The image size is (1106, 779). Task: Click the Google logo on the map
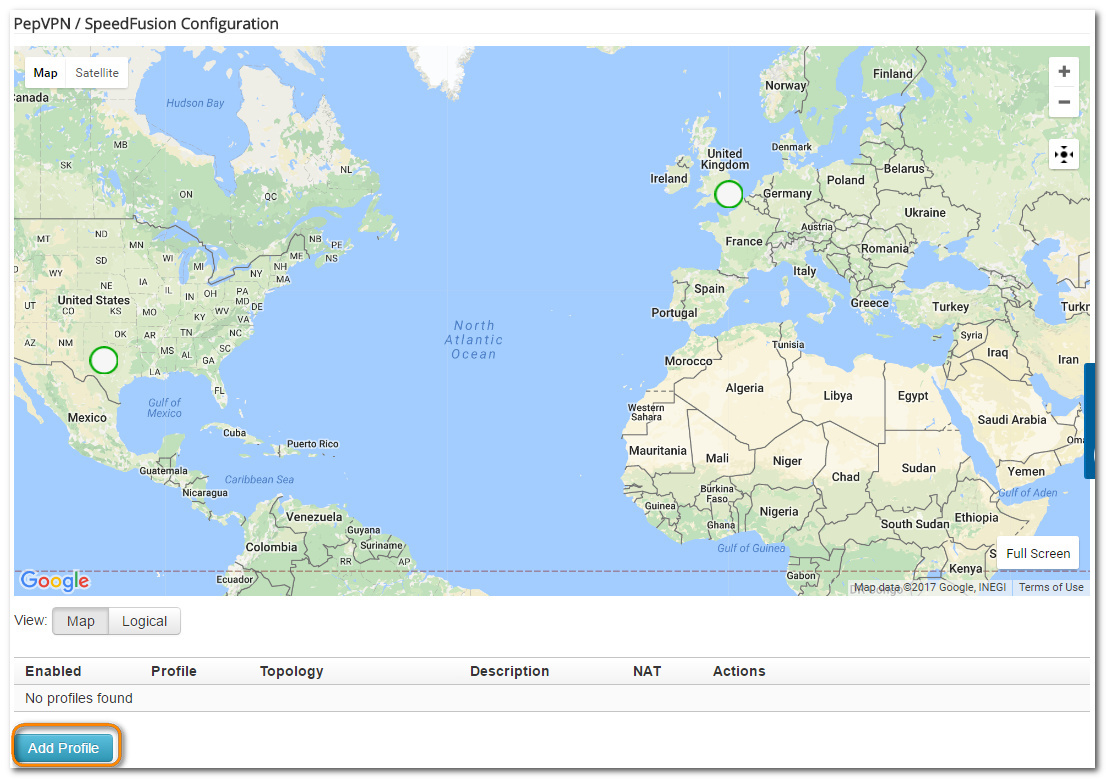pyautogui.click(x=55, y=581)
